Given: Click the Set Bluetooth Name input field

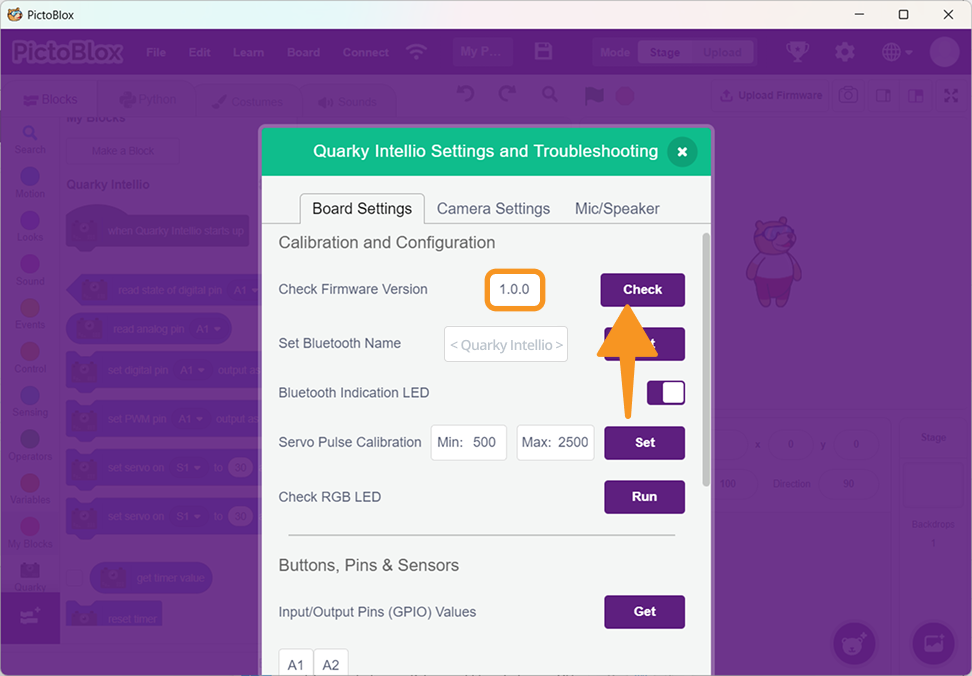Looking at the screenshot, I should point(506,345).
